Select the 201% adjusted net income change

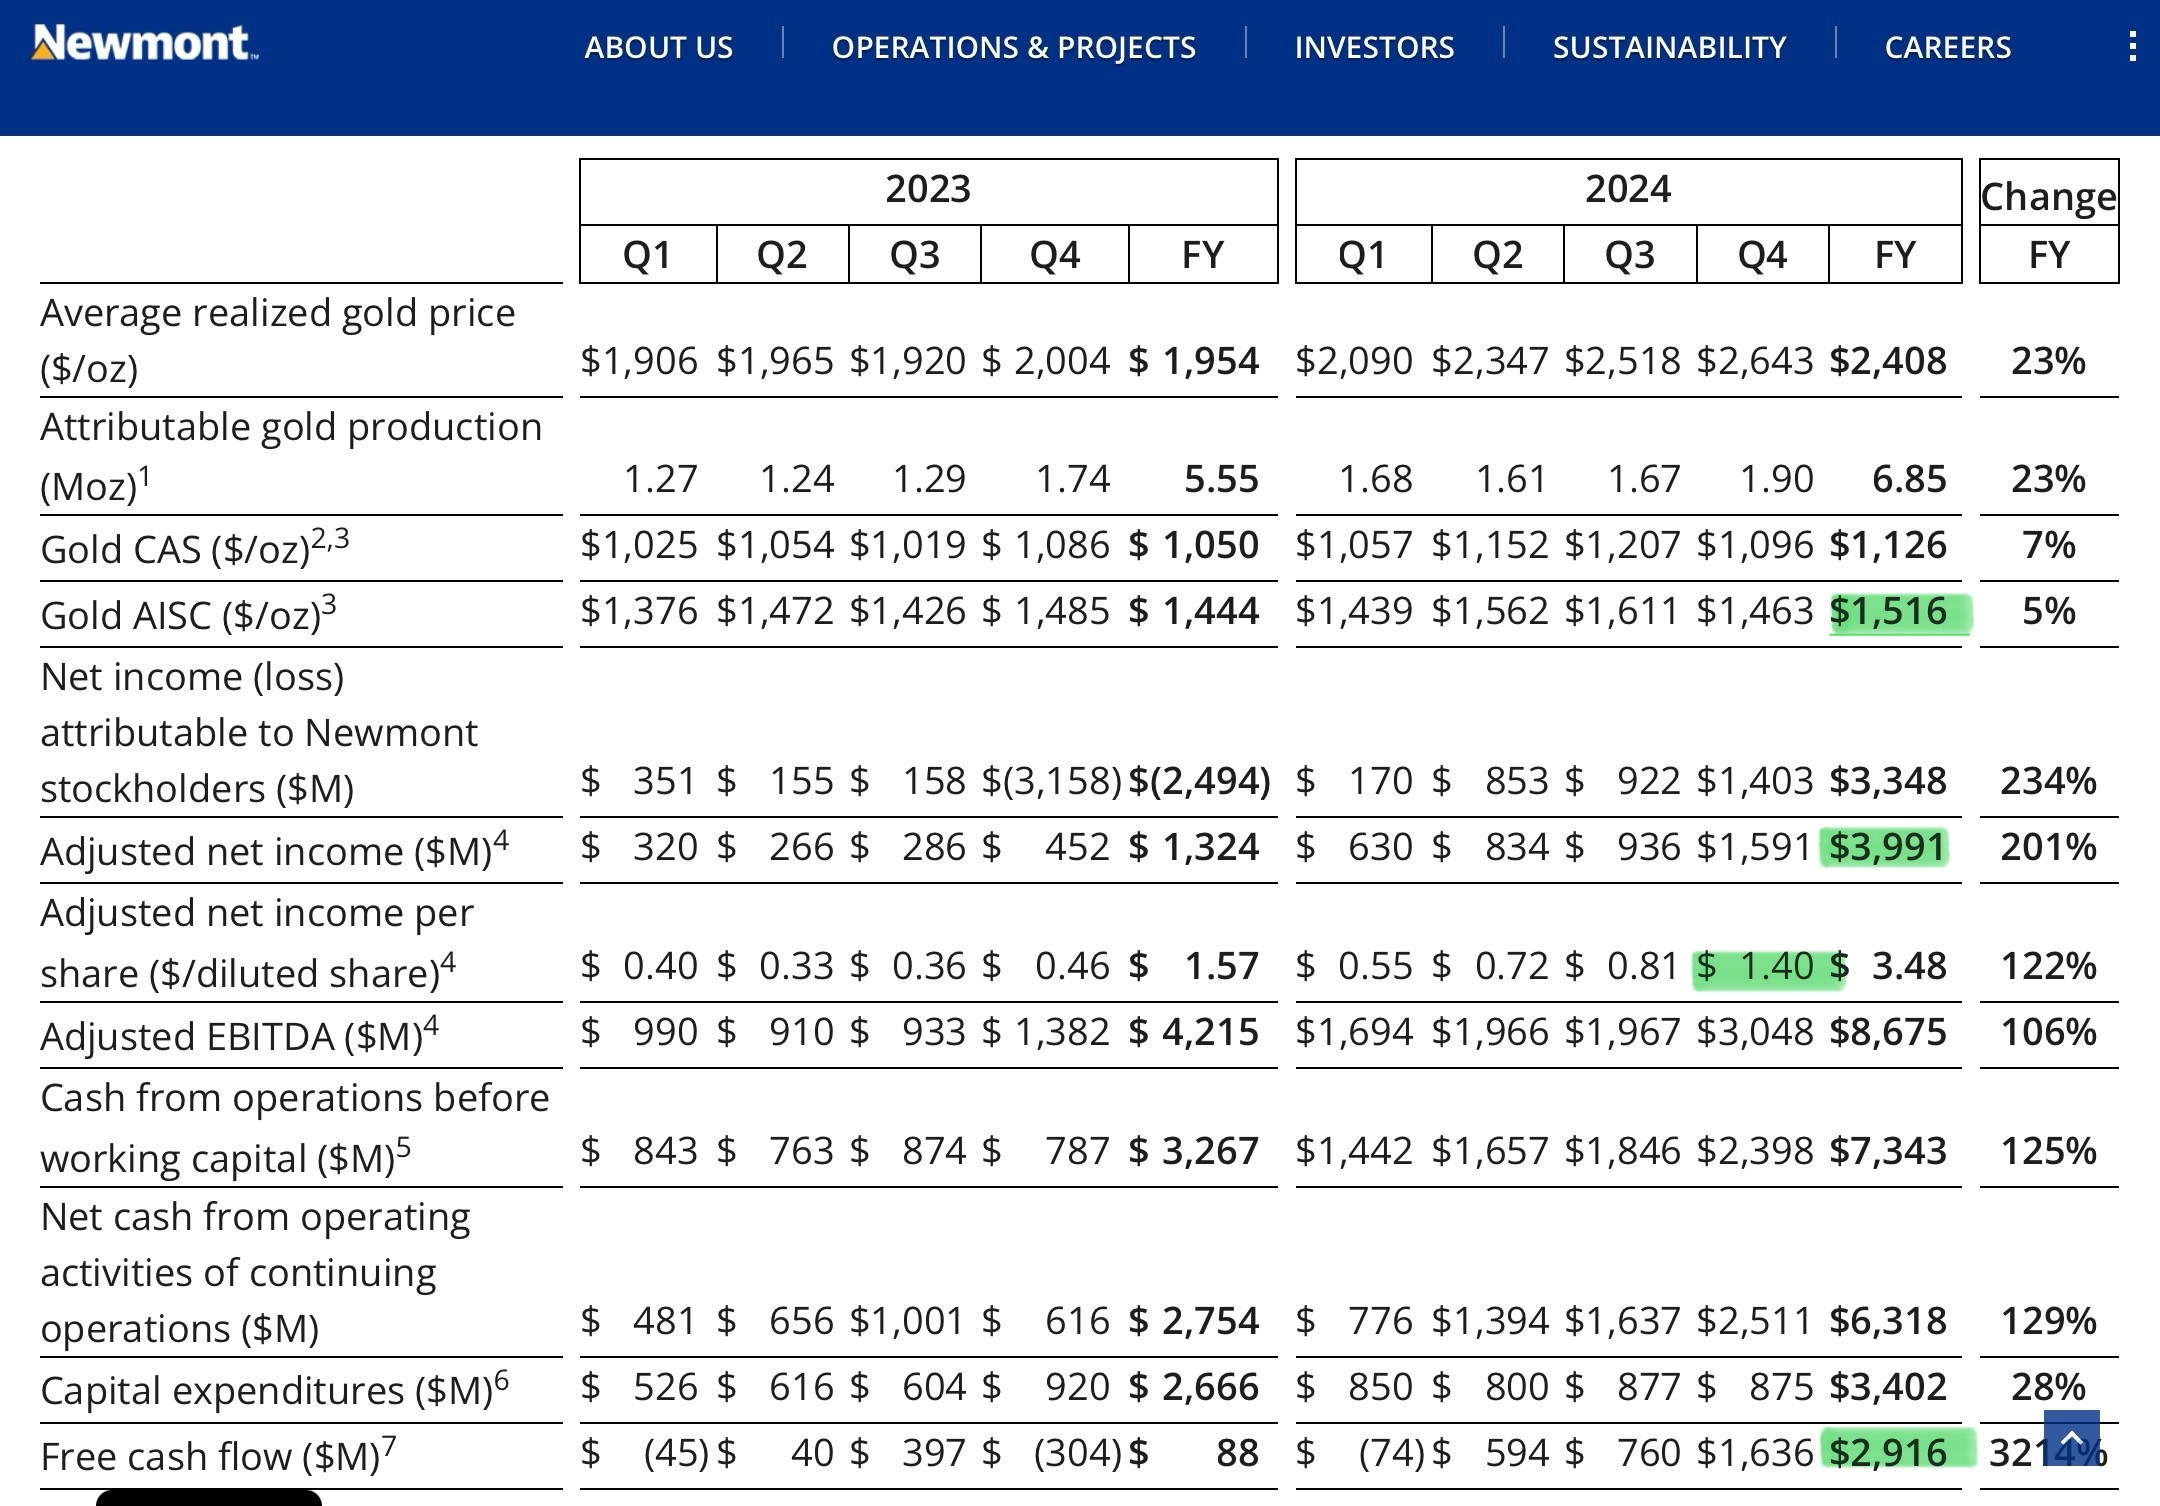pyautogui.click(x=2048, y=848)
